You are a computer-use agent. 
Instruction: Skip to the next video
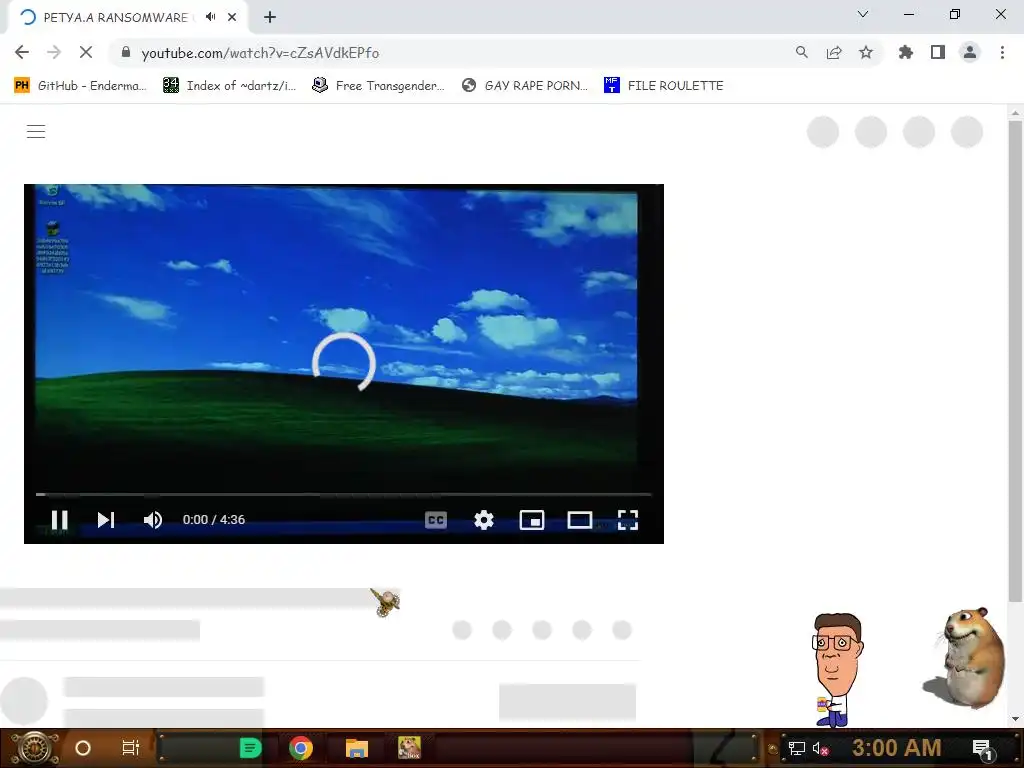pos(106,520)
